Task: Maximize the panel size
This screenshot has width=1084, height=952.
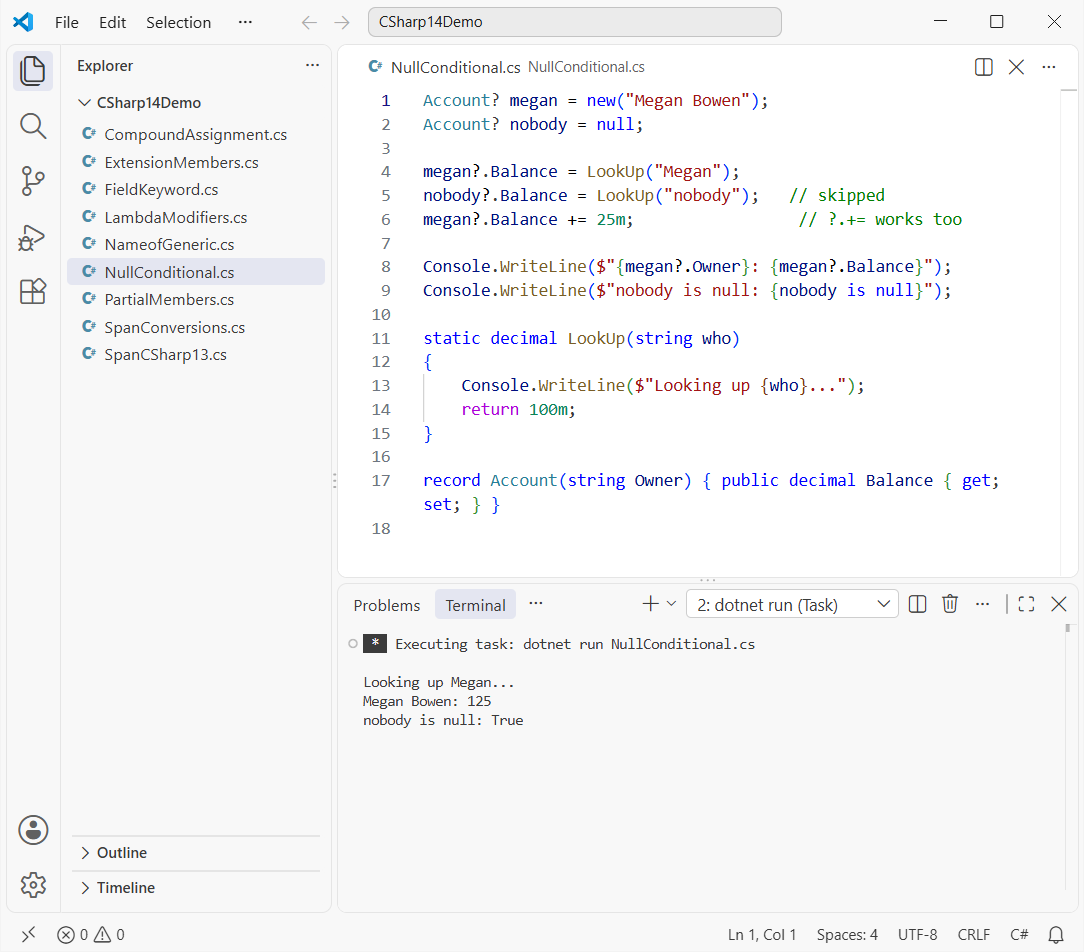Action: pyautogui.click(x=1027, y=604)
